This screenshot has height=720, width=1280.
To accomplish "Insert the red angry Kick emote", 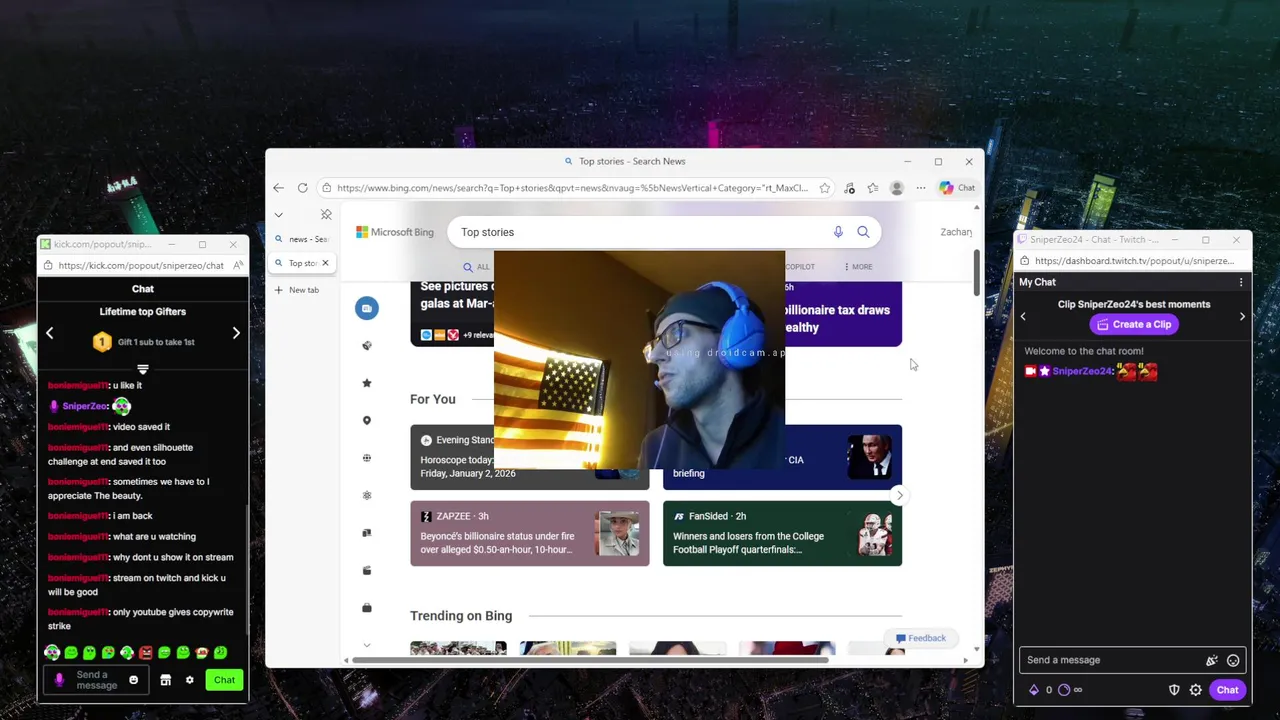I will 146,653.
